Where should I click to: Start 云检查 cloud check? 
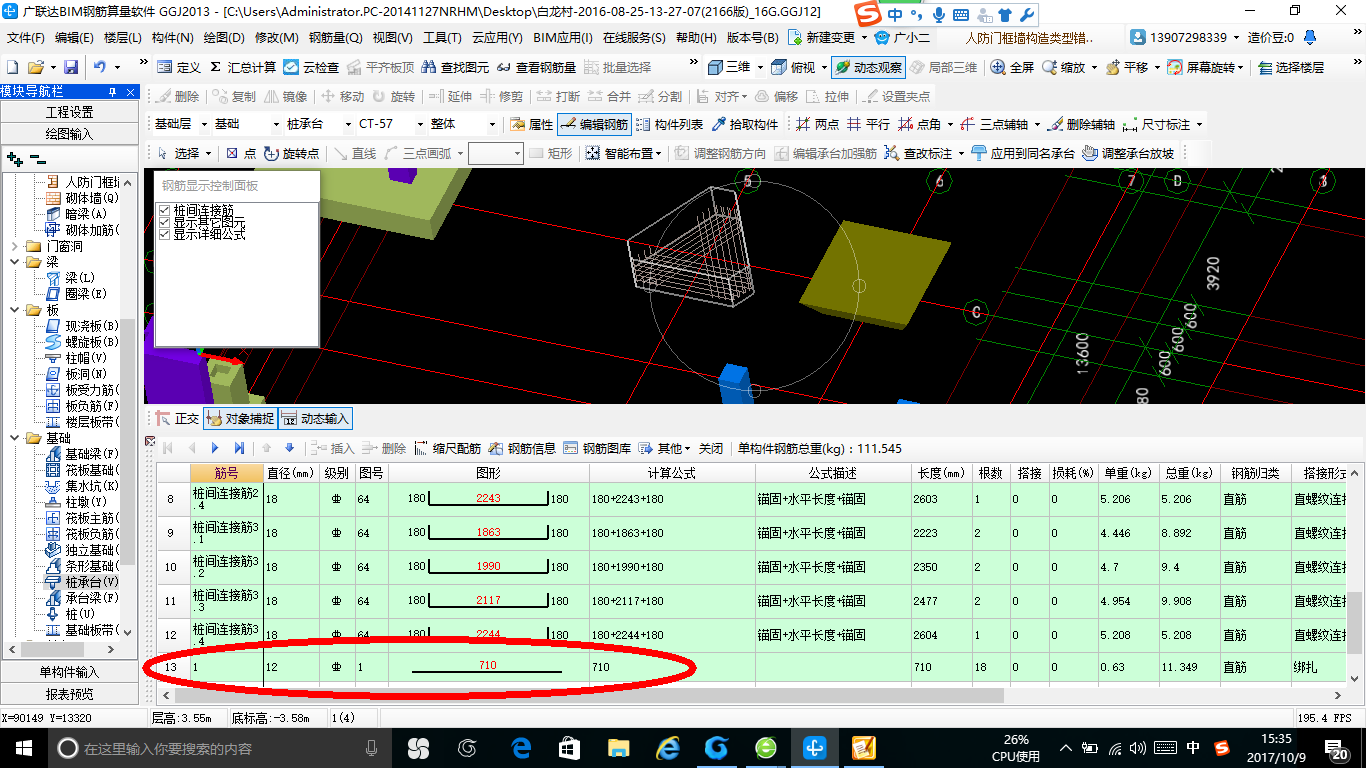311,68
